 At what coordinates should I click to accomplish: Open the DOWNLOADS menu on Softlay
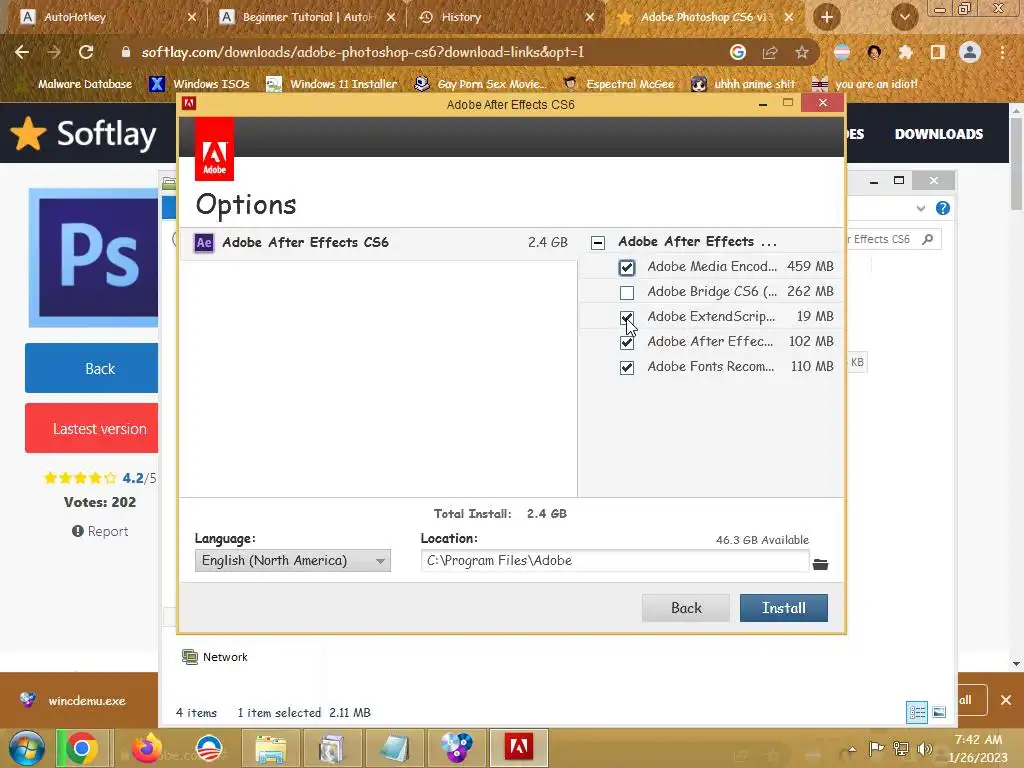[x=938, y=134]
